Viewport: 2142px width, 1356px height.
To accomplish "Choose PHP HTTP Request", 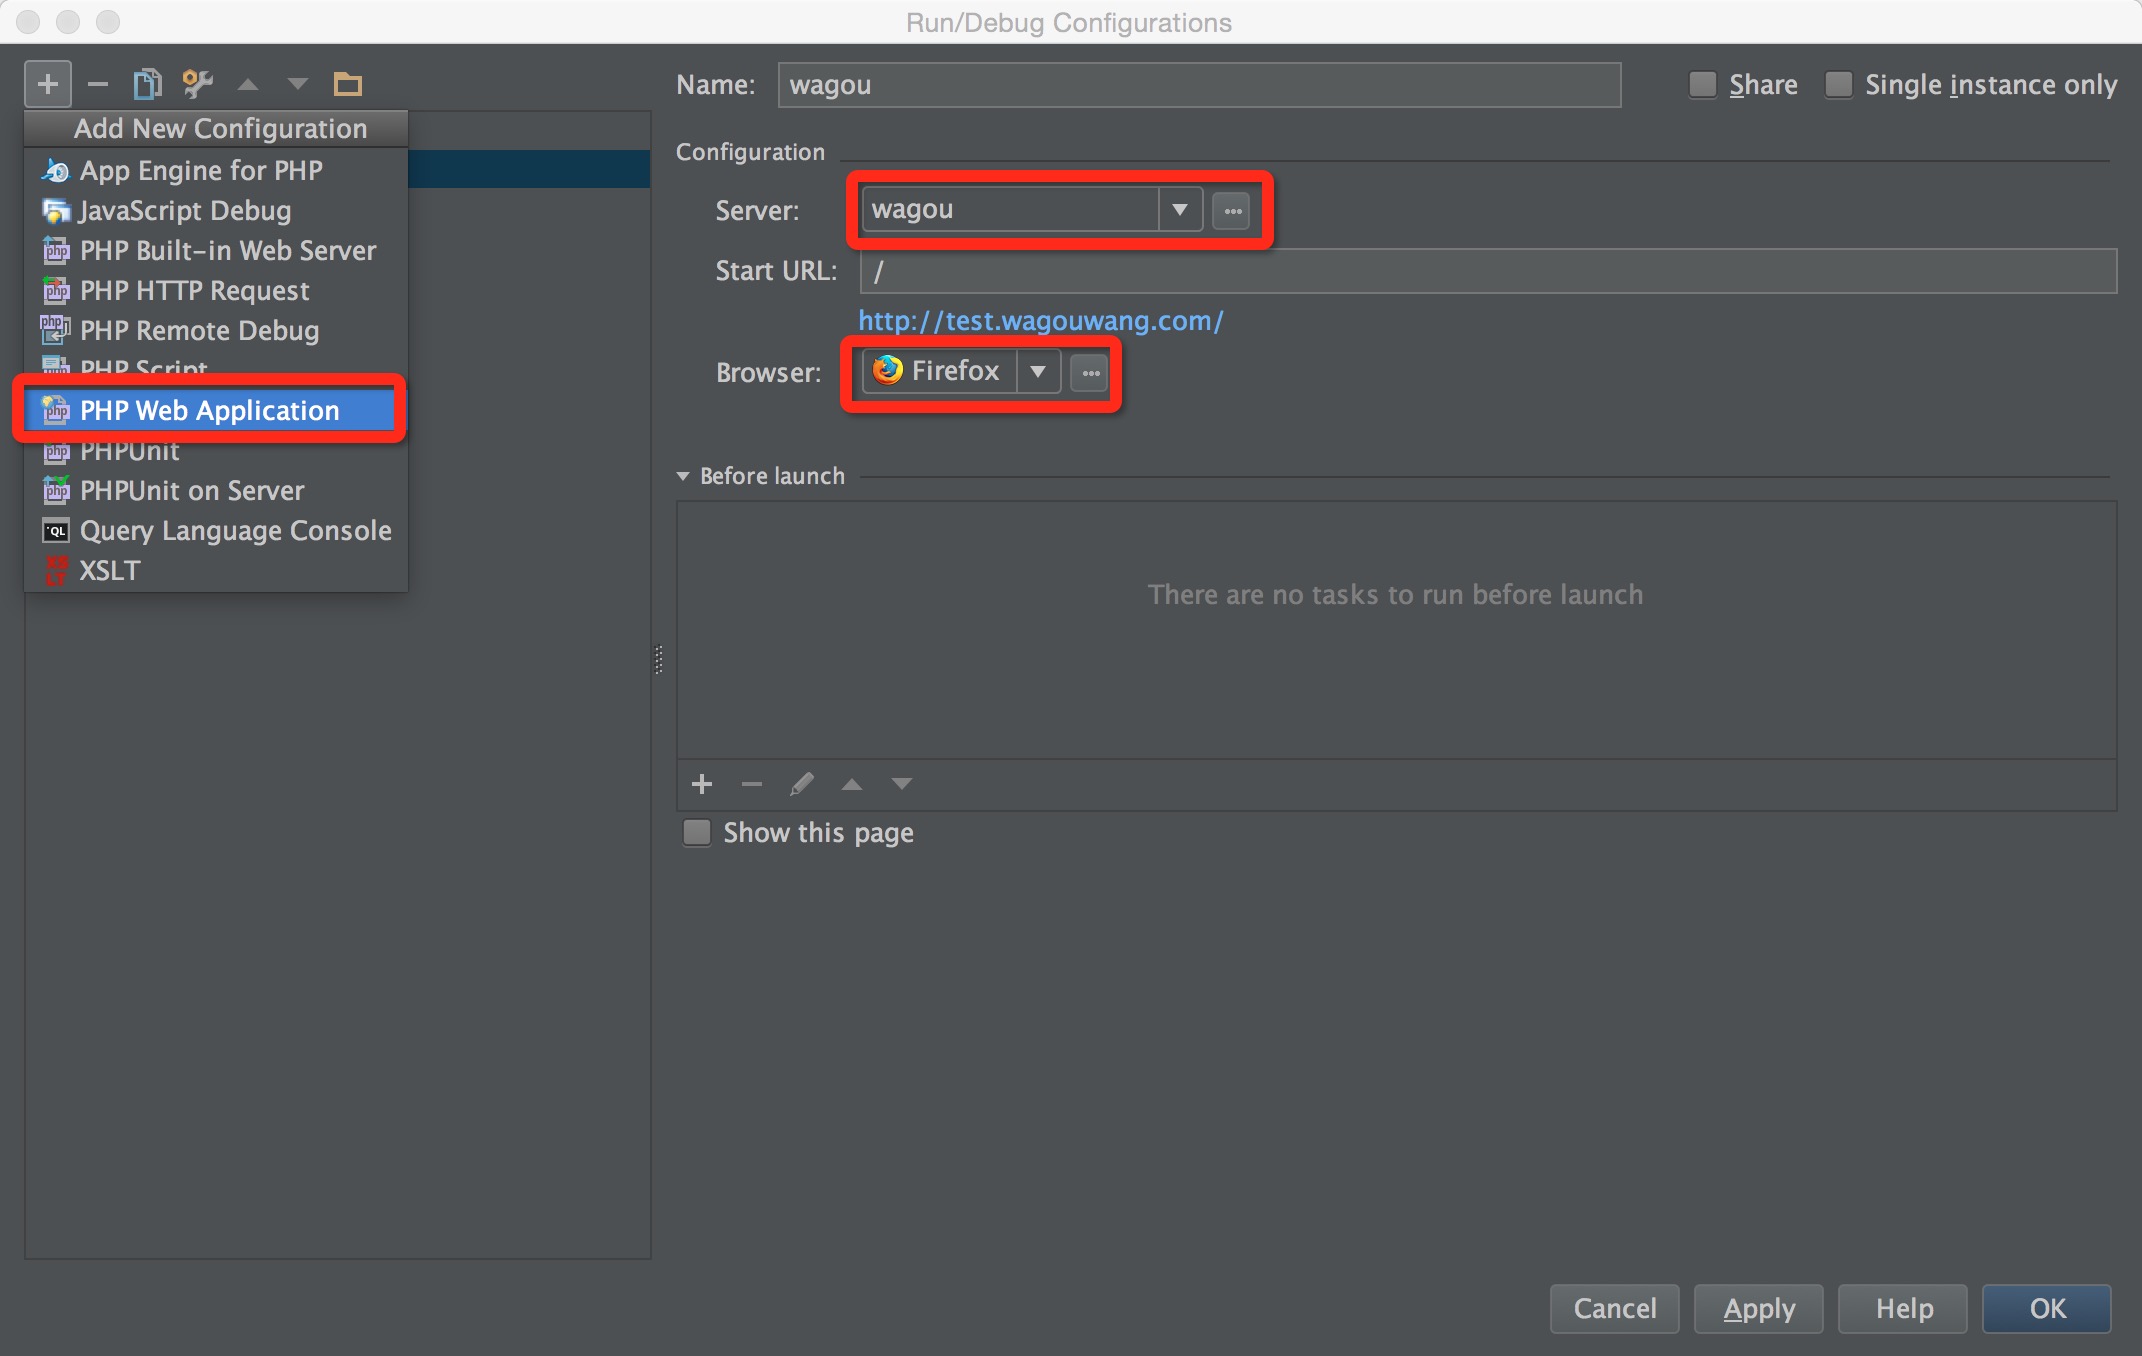I will click(216, 291).
